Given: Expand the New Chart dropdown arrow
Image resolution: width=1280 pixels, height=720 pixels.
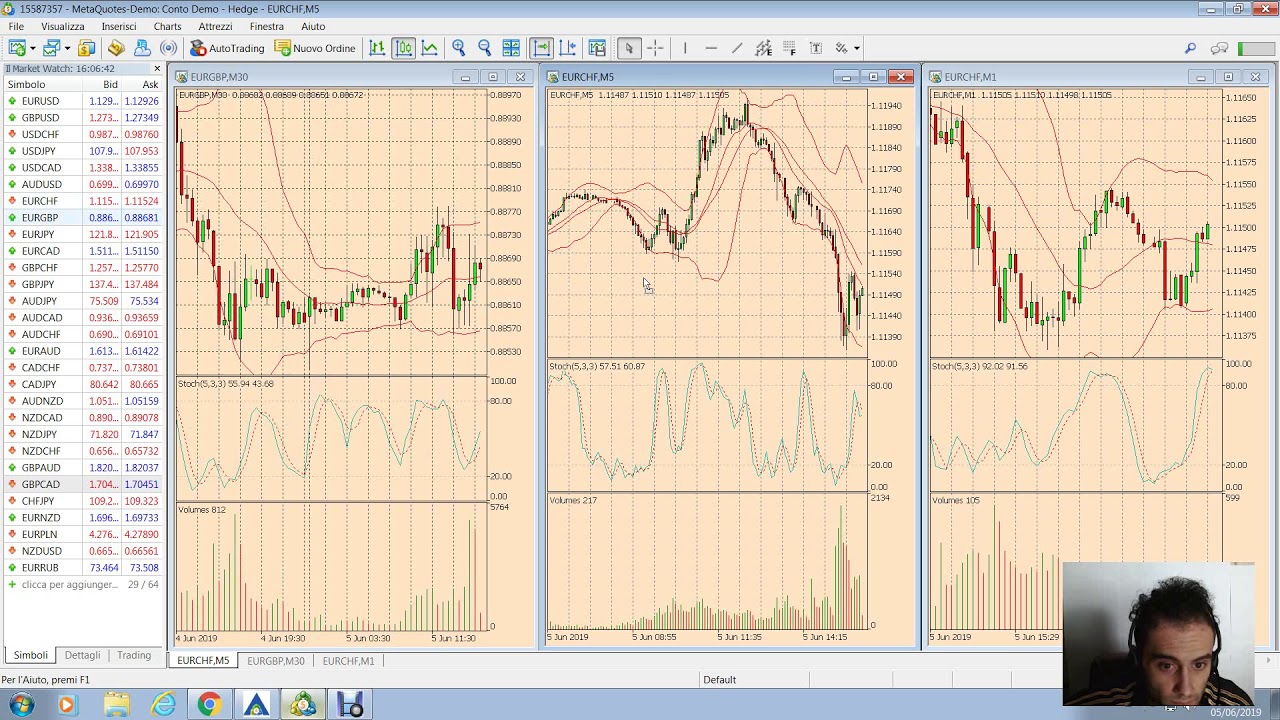Looking at the screenshot, I should (x=32, y=48).
